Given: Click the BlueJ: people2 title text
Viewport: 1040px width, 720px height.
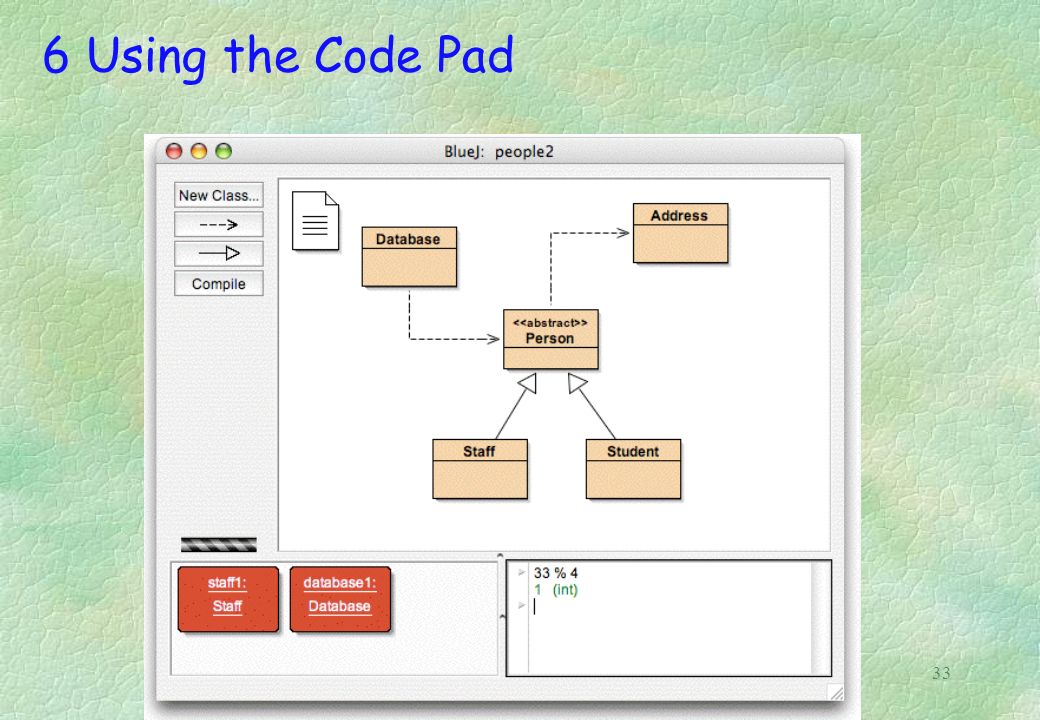Looking at the screenshot, I should (499, 152).
